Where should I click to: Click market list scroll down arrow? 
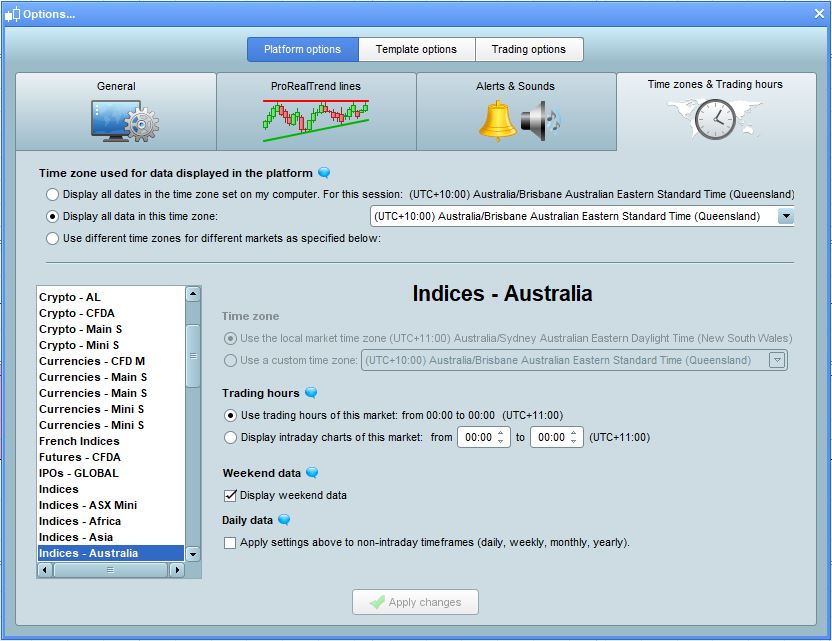click(193, 554)
